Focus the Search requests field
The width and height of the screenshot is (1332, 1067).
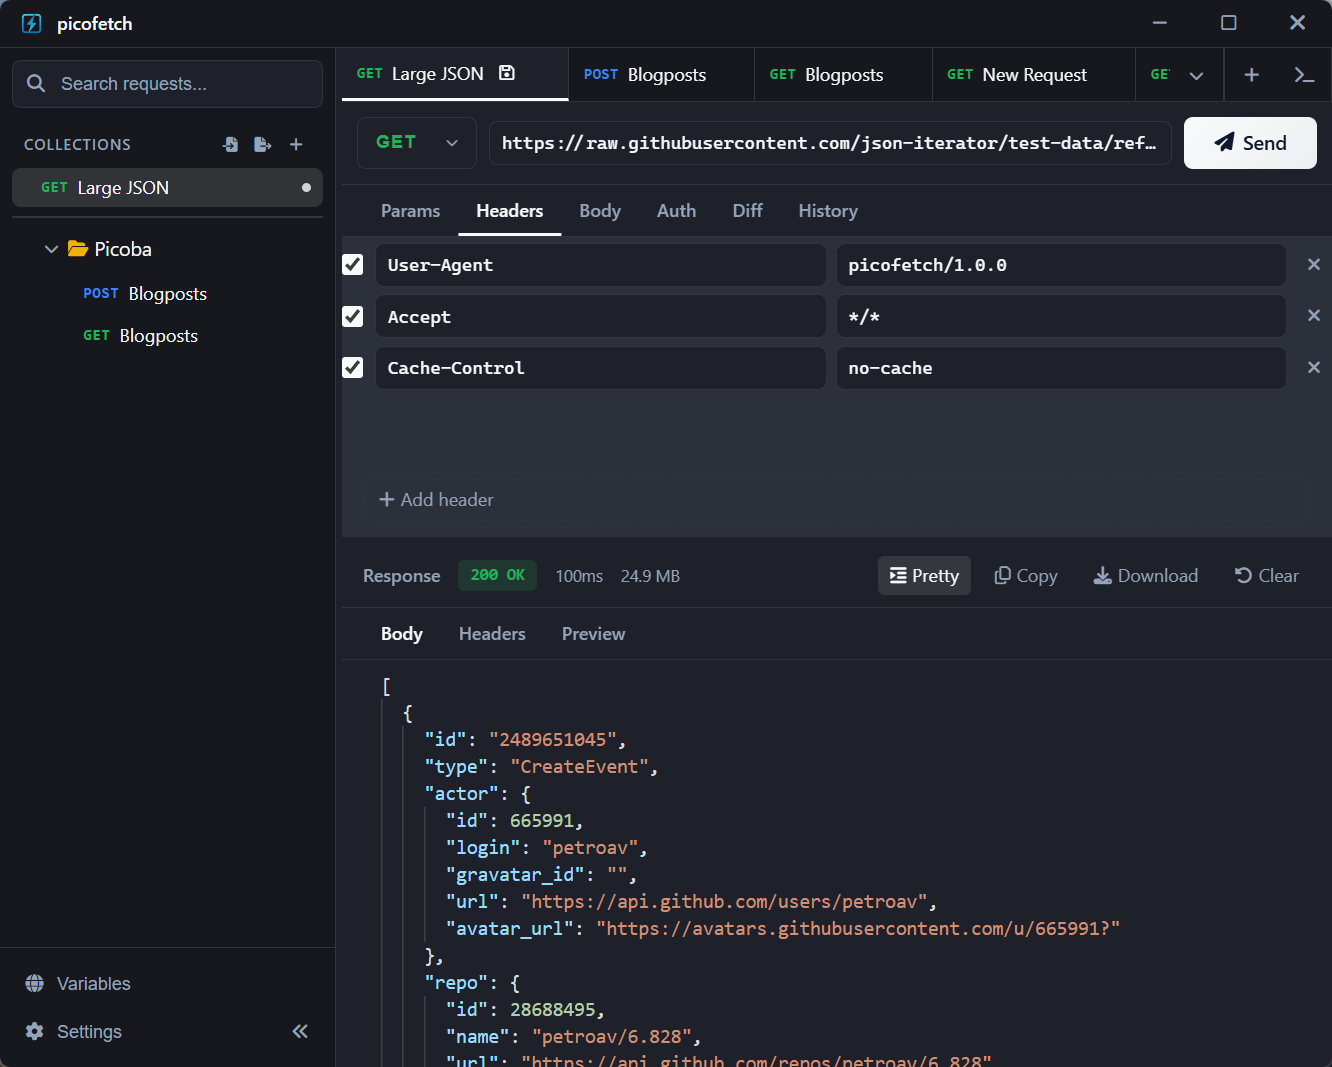click(167, 84)
